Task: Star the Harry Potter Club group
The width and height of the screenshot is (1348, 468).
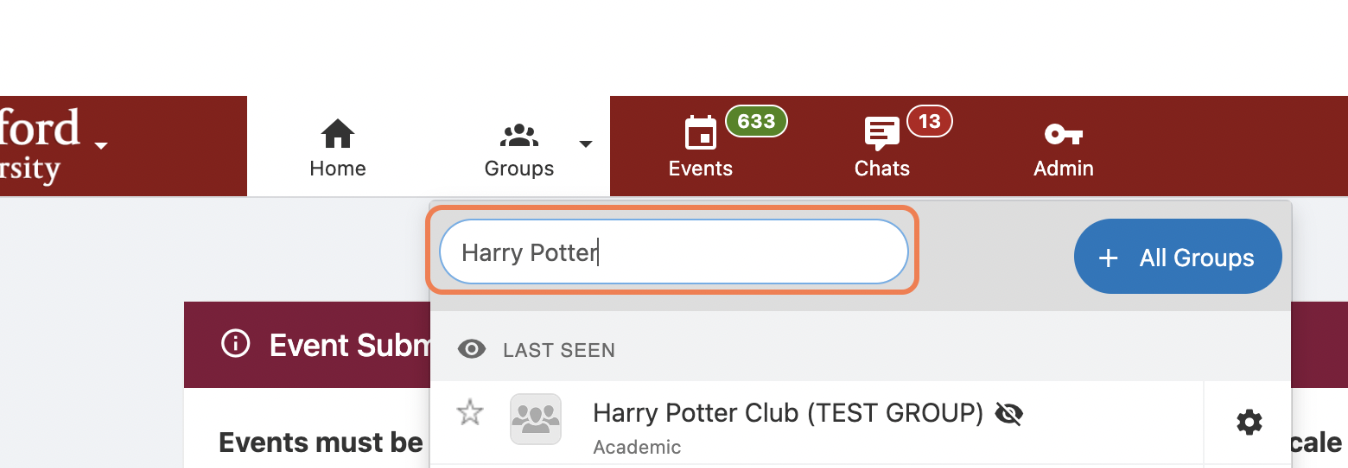Action: tap(470, 412)
